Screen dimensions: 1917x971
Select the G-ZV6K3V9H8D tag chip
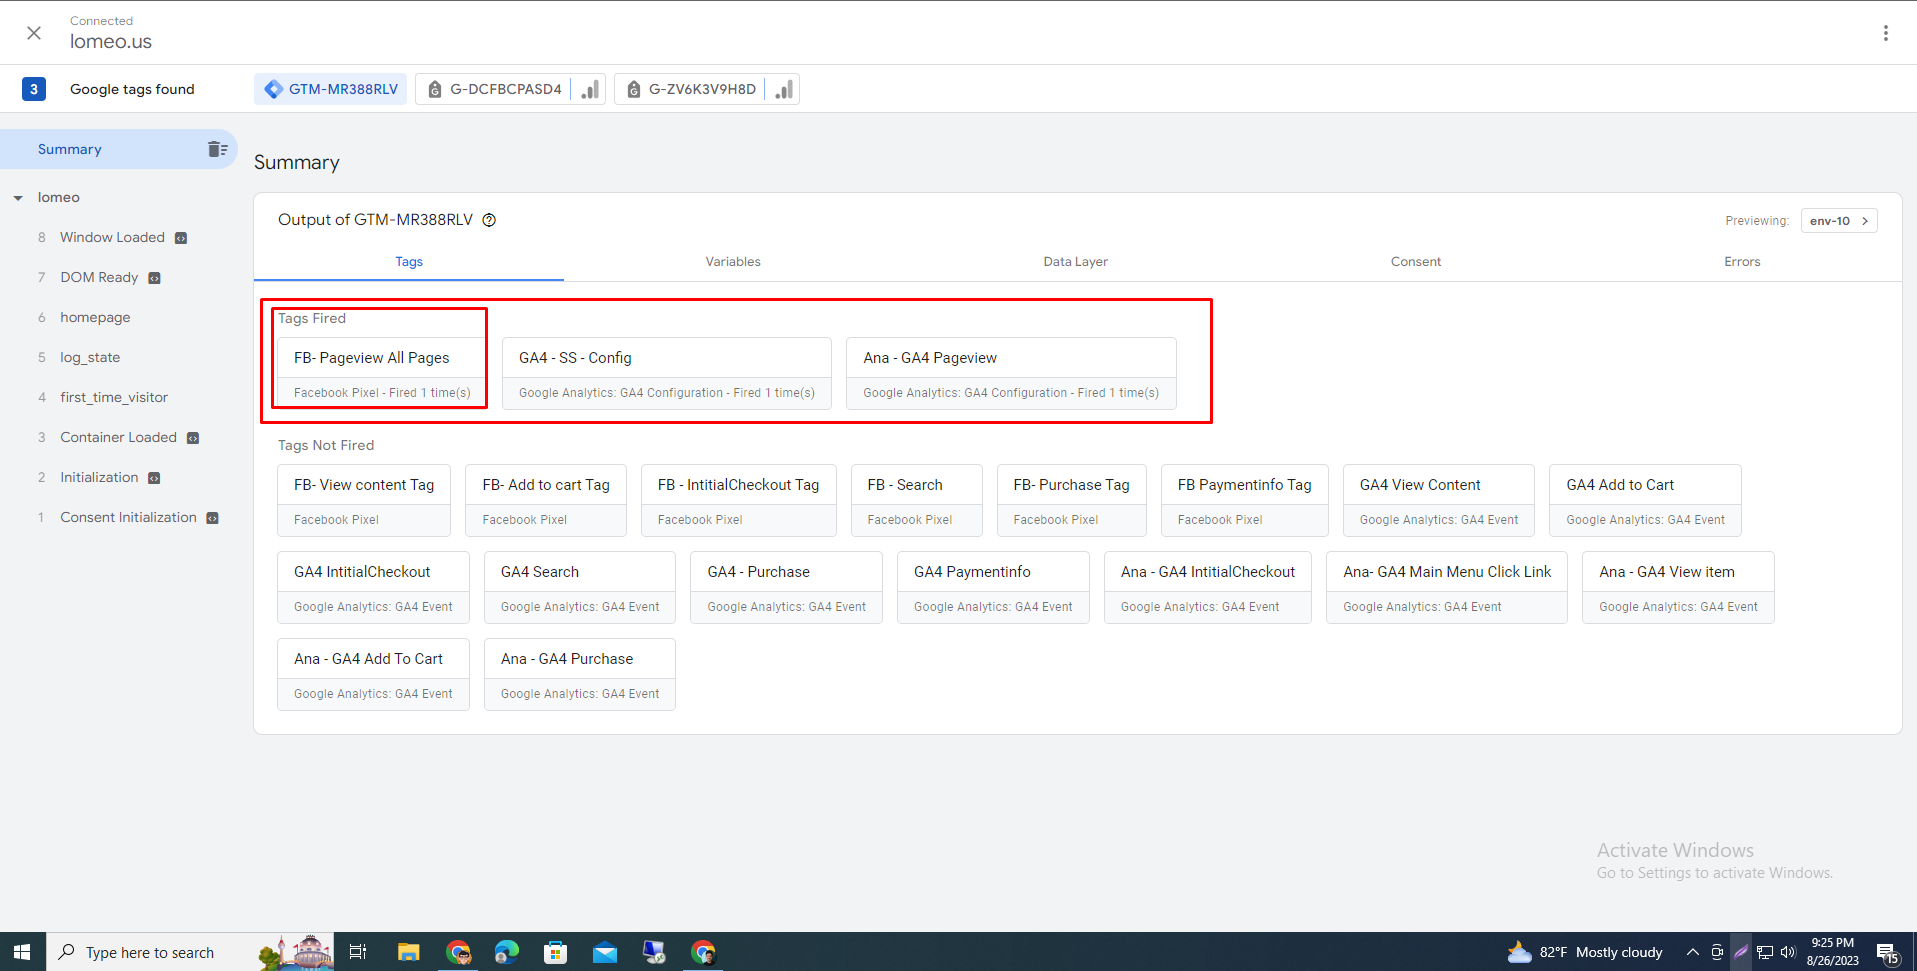pos(692,89)
